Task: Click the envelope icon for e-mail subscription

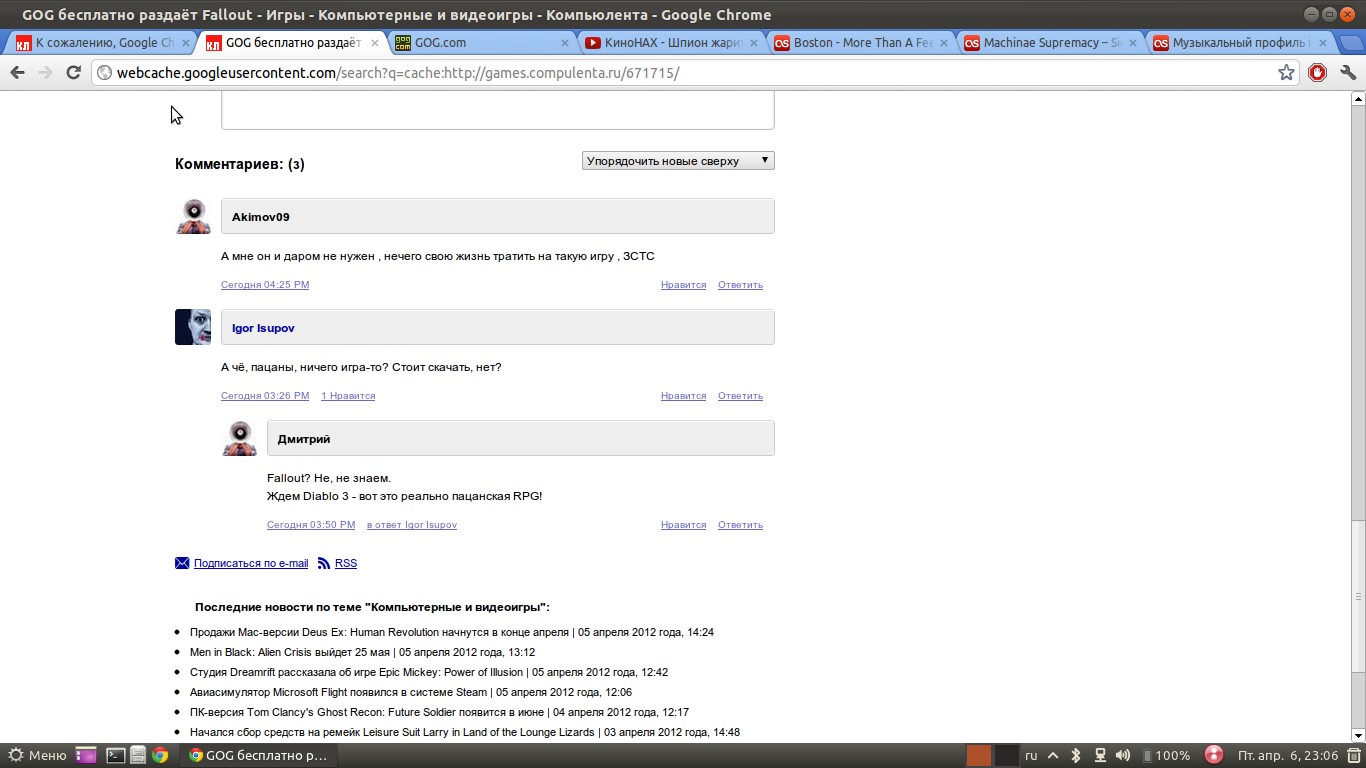Action: pyautogui.click(x=182, y=563)
